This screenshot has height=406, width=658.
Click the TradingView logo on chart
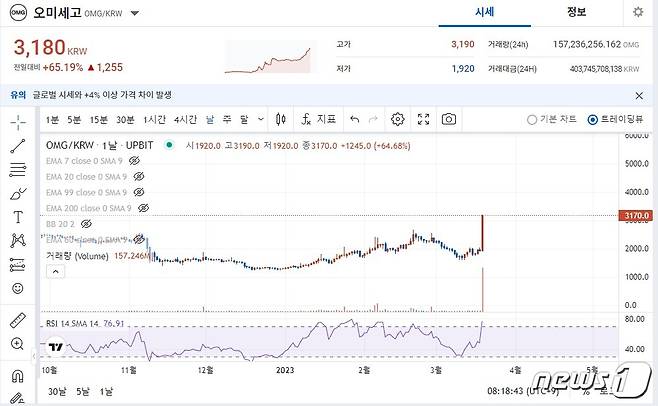click(x=55, y=347)
